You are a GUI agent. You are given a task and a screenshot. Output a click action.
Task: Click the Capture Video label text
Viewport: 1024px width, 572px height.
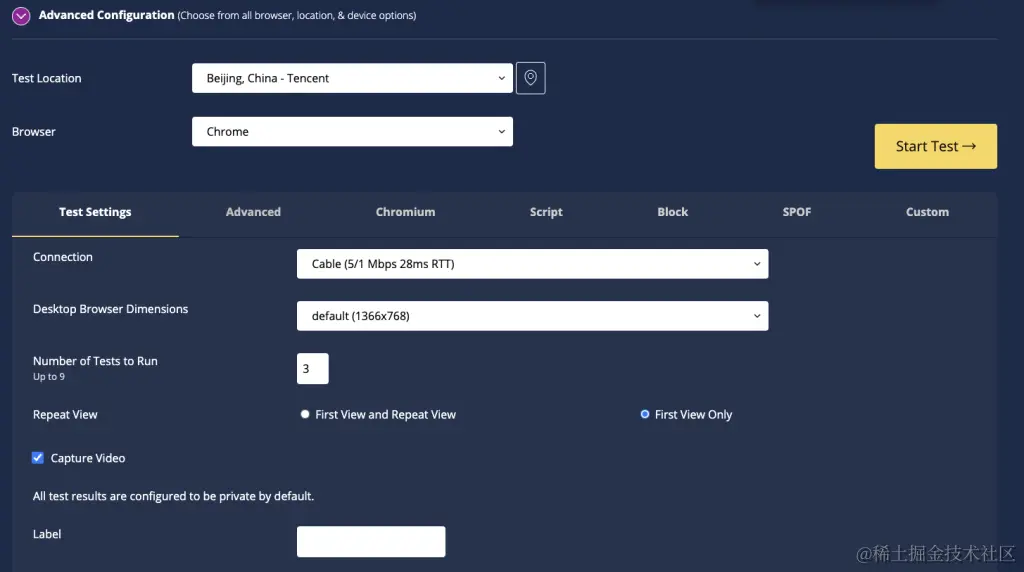pyautogui.click(x=88, y=458)
